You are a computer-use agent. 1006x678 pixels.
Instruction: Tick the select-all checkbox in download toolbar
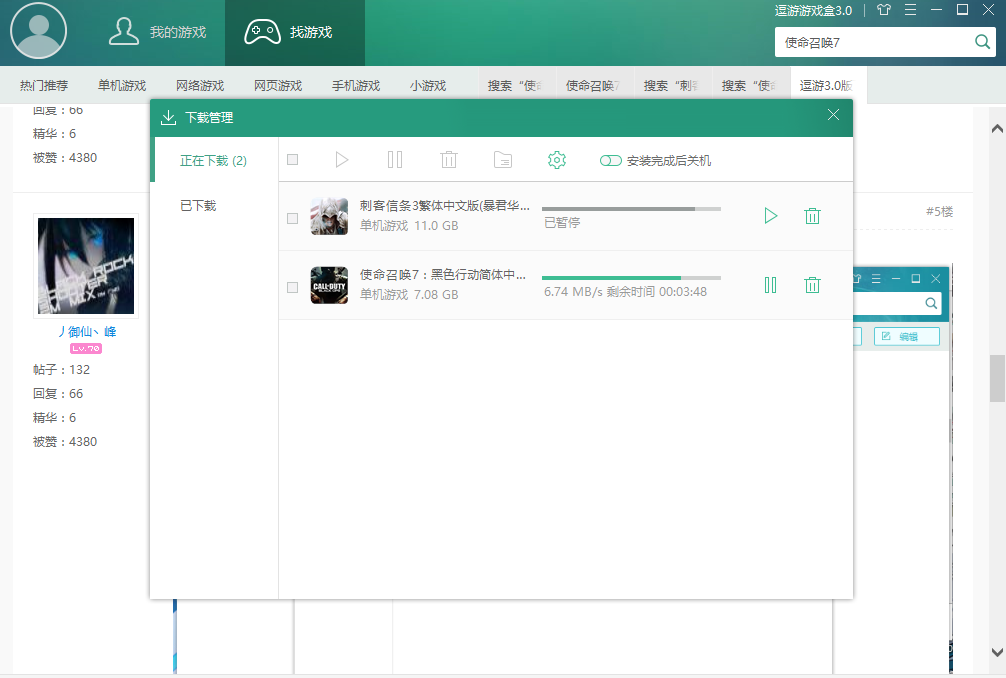pos(293,160)
